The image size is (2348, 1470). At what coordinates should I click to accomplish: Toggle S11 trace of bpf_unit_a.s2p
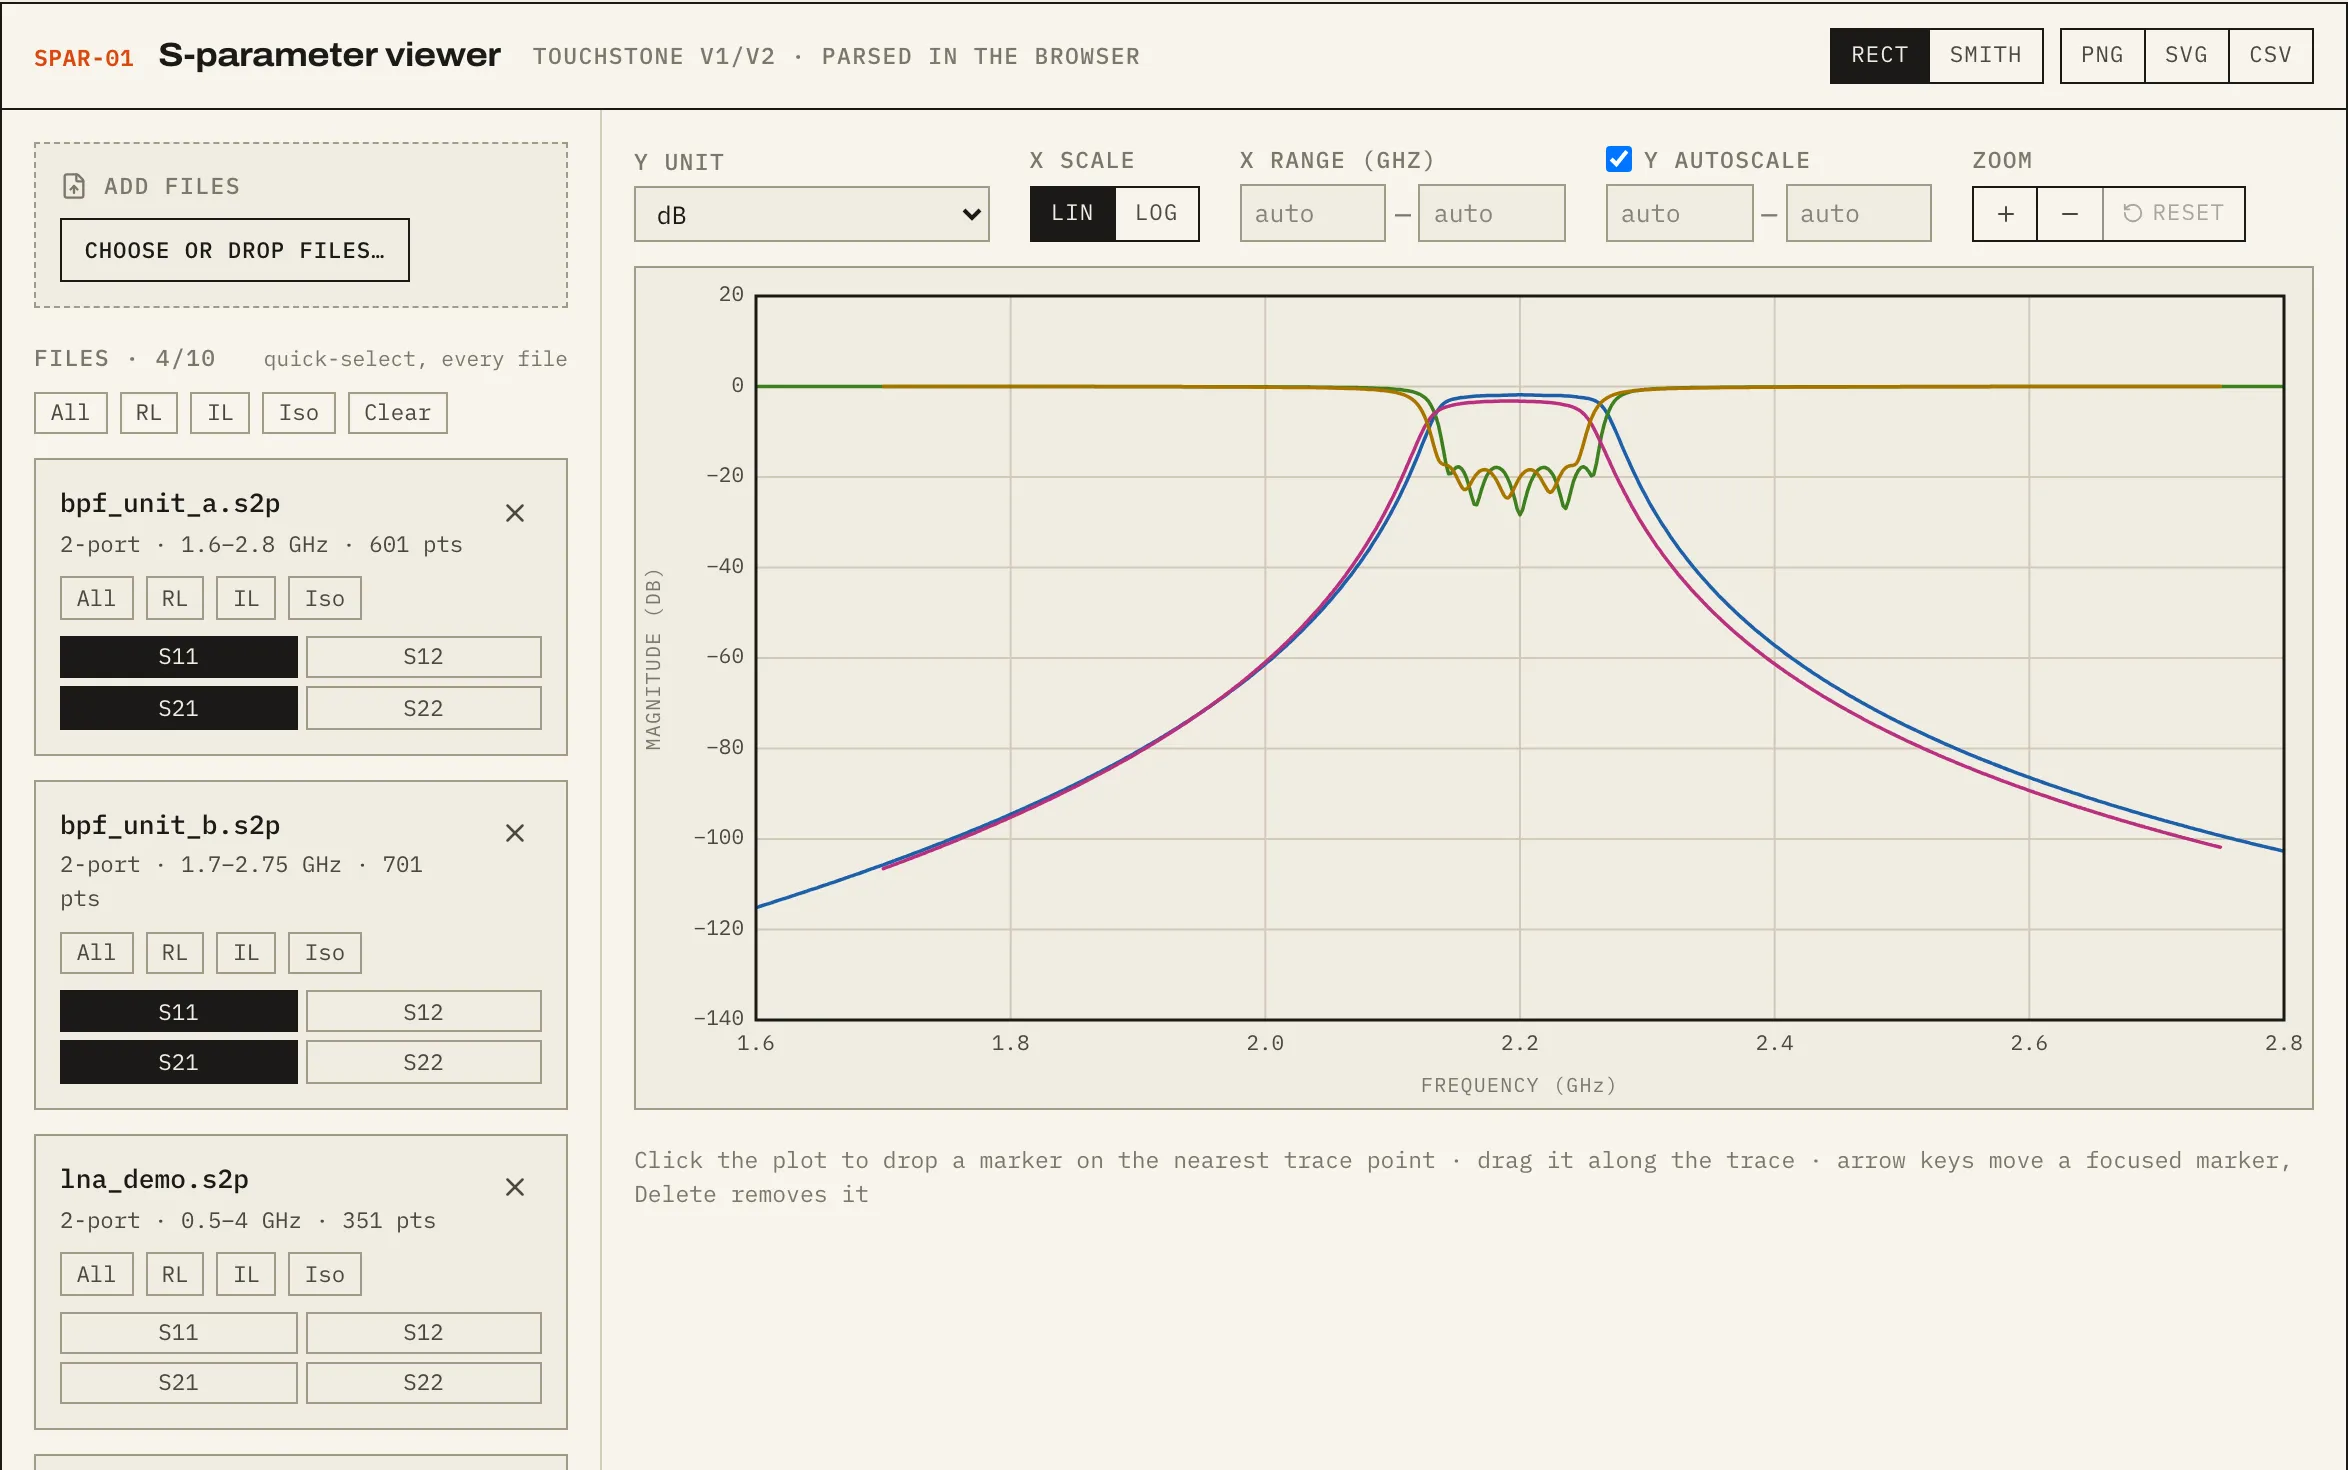(179, 657)
